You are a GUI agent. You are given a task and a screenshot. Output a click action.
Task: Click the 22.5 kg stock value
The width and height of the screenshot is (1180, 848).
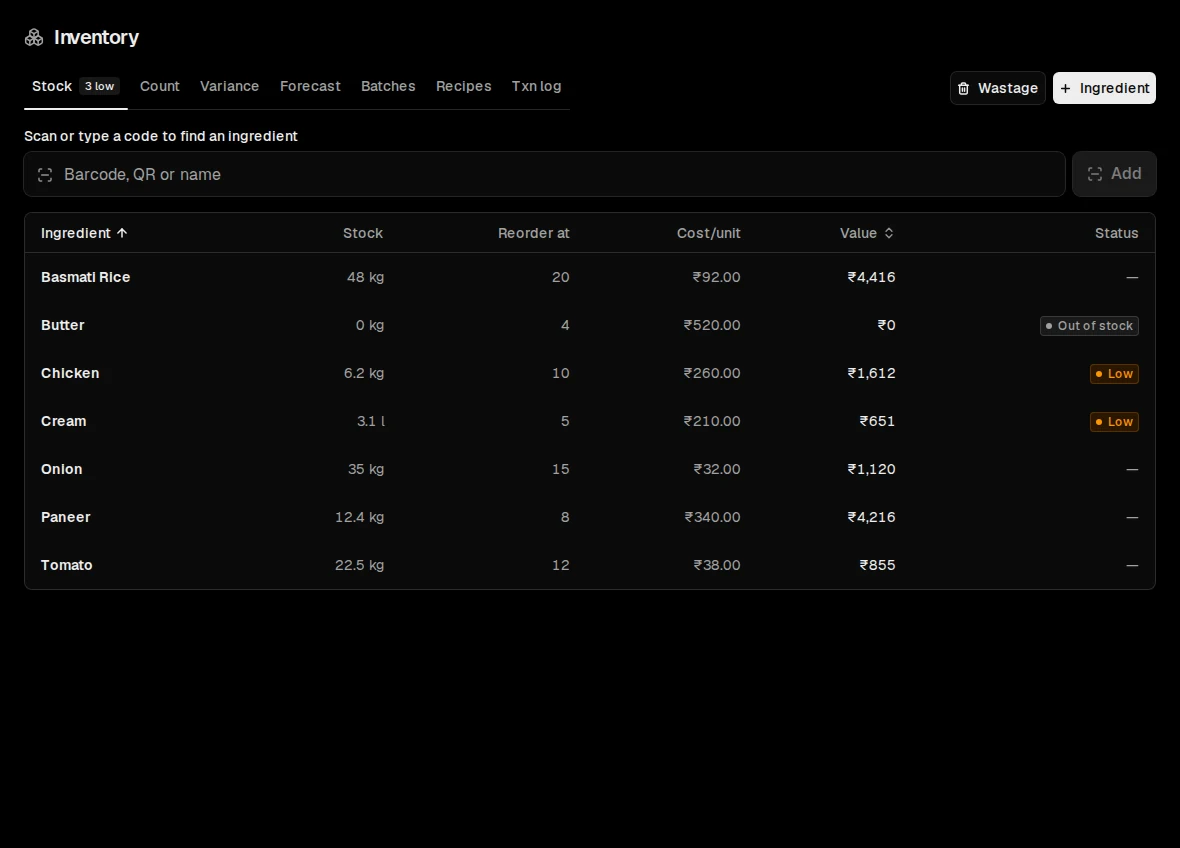[x=359, y=566]
